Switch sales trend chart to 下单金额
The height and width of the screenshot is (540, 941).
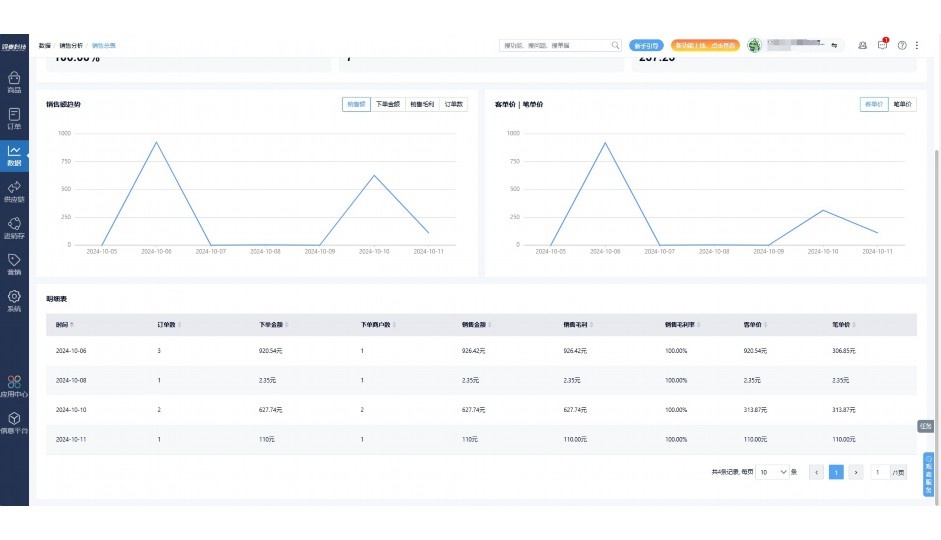387,104
